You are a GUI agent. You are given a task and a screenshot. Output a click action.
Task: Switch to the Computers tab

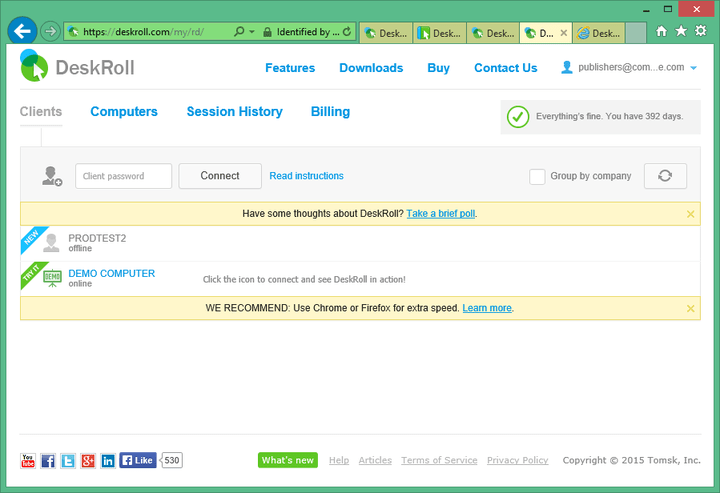point(124,112)
